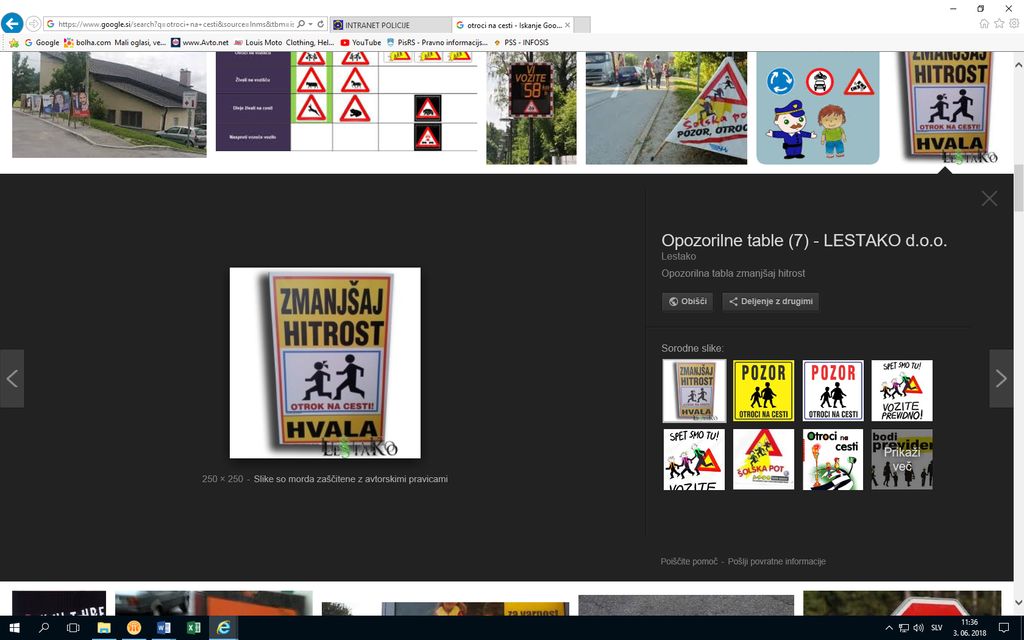
Task: Refresh the page with the reload icon
Action: pyautogui.click(x=322, y=23)
